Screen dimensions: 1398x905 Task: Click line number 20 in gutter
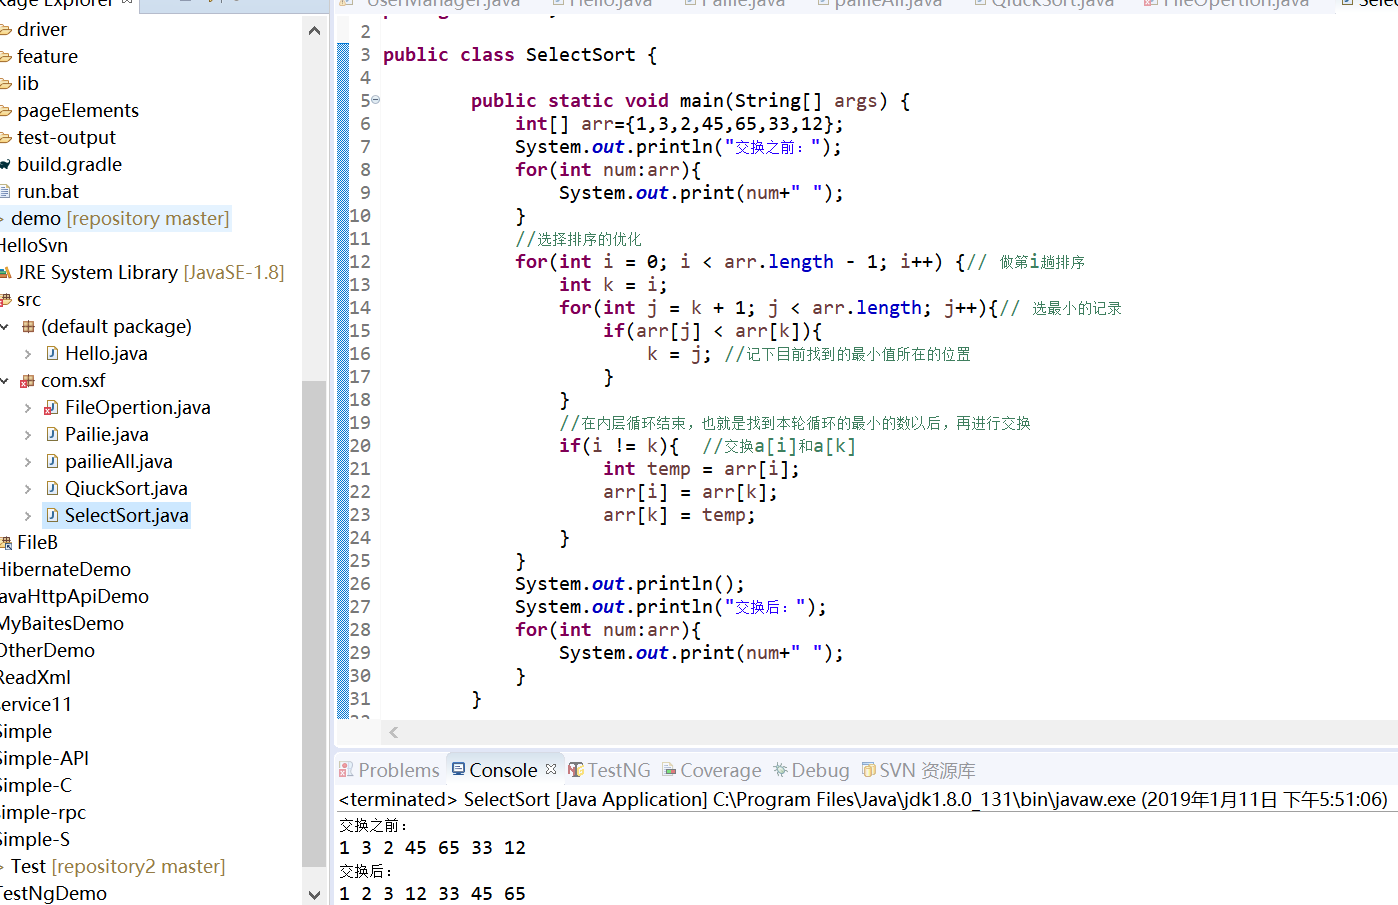click(360, 445)
